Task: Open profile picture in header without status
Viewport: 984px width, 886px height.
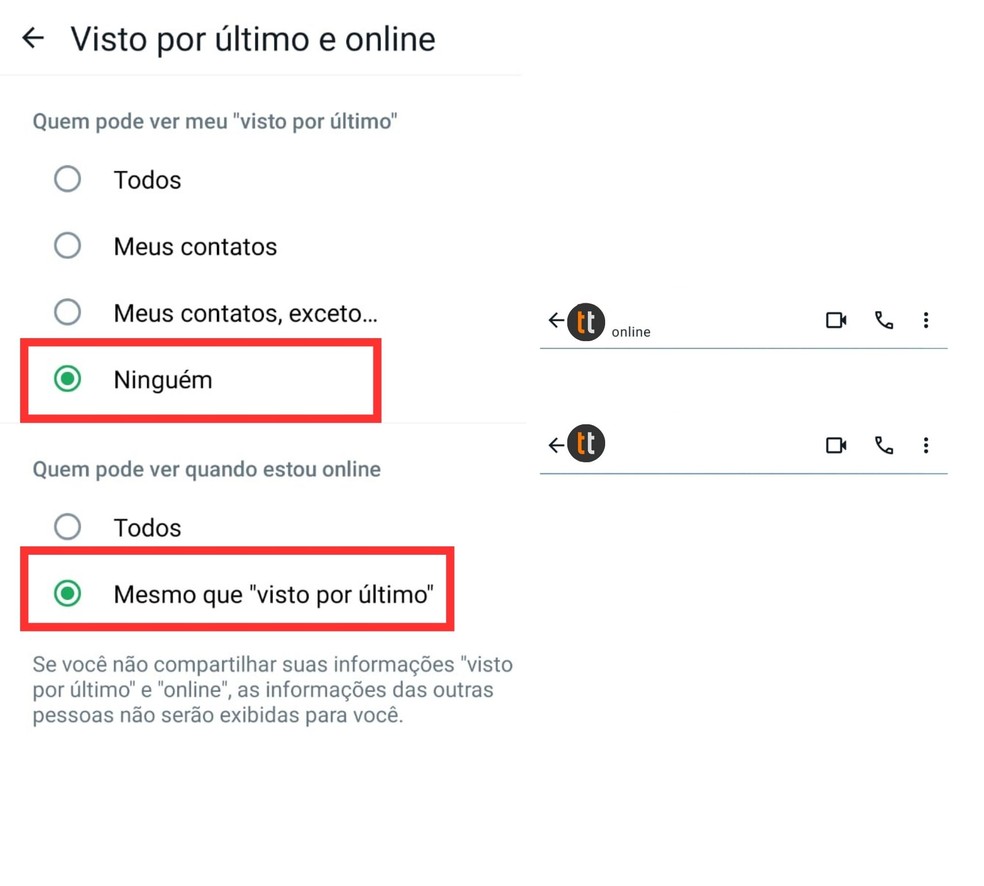Action: click(x=586, y=443)
